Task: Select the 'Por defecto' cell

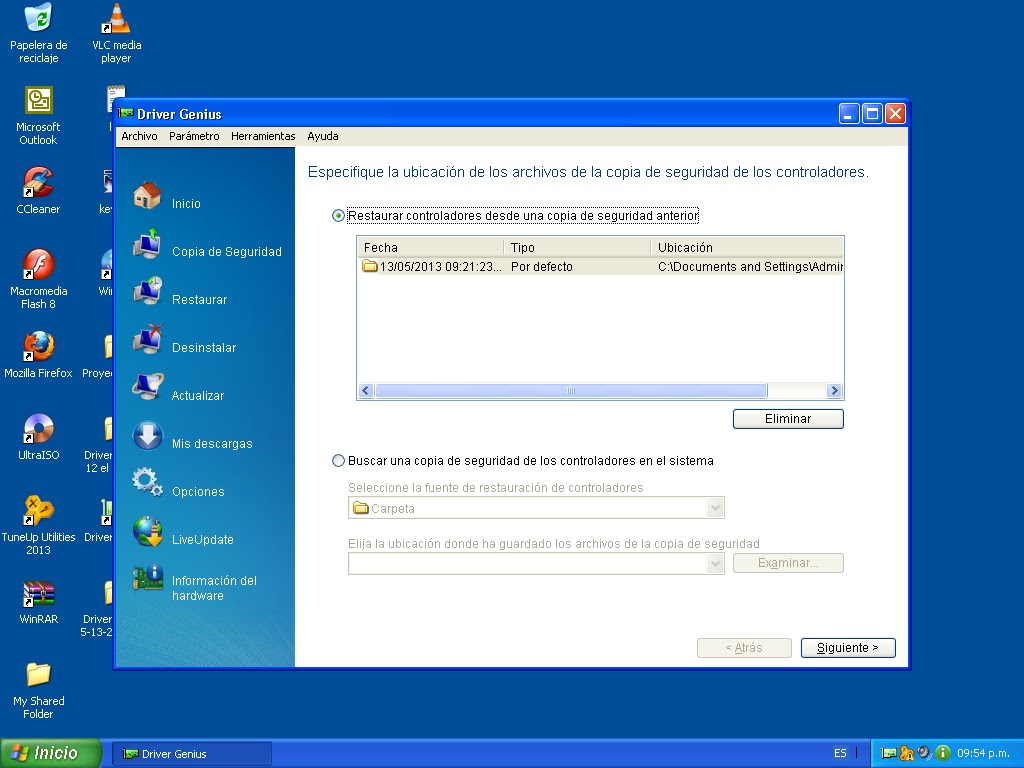Action: [x=541, y=266]
